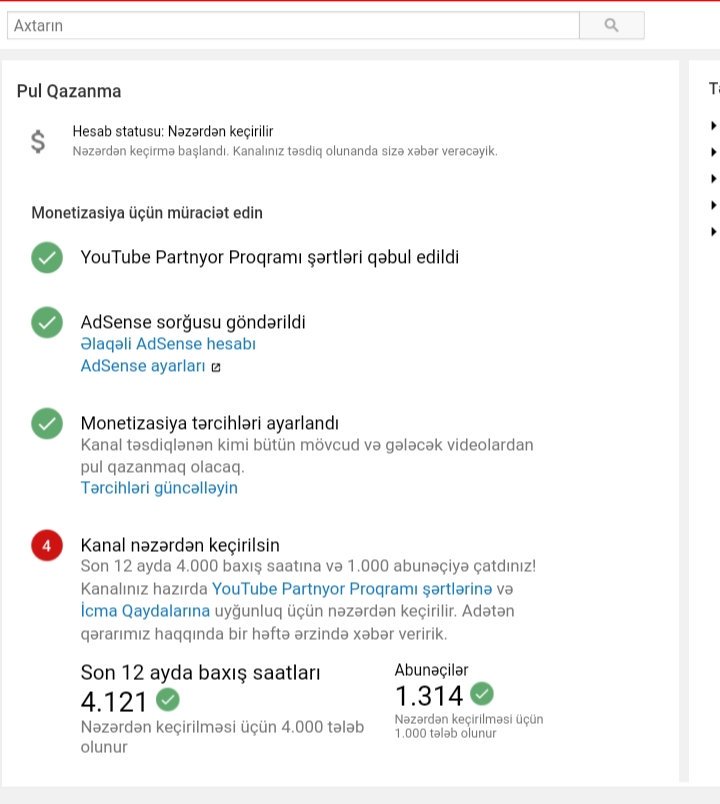
Task: Click Son 12 ayda baxış saatları label
Action: coord(201,672)
